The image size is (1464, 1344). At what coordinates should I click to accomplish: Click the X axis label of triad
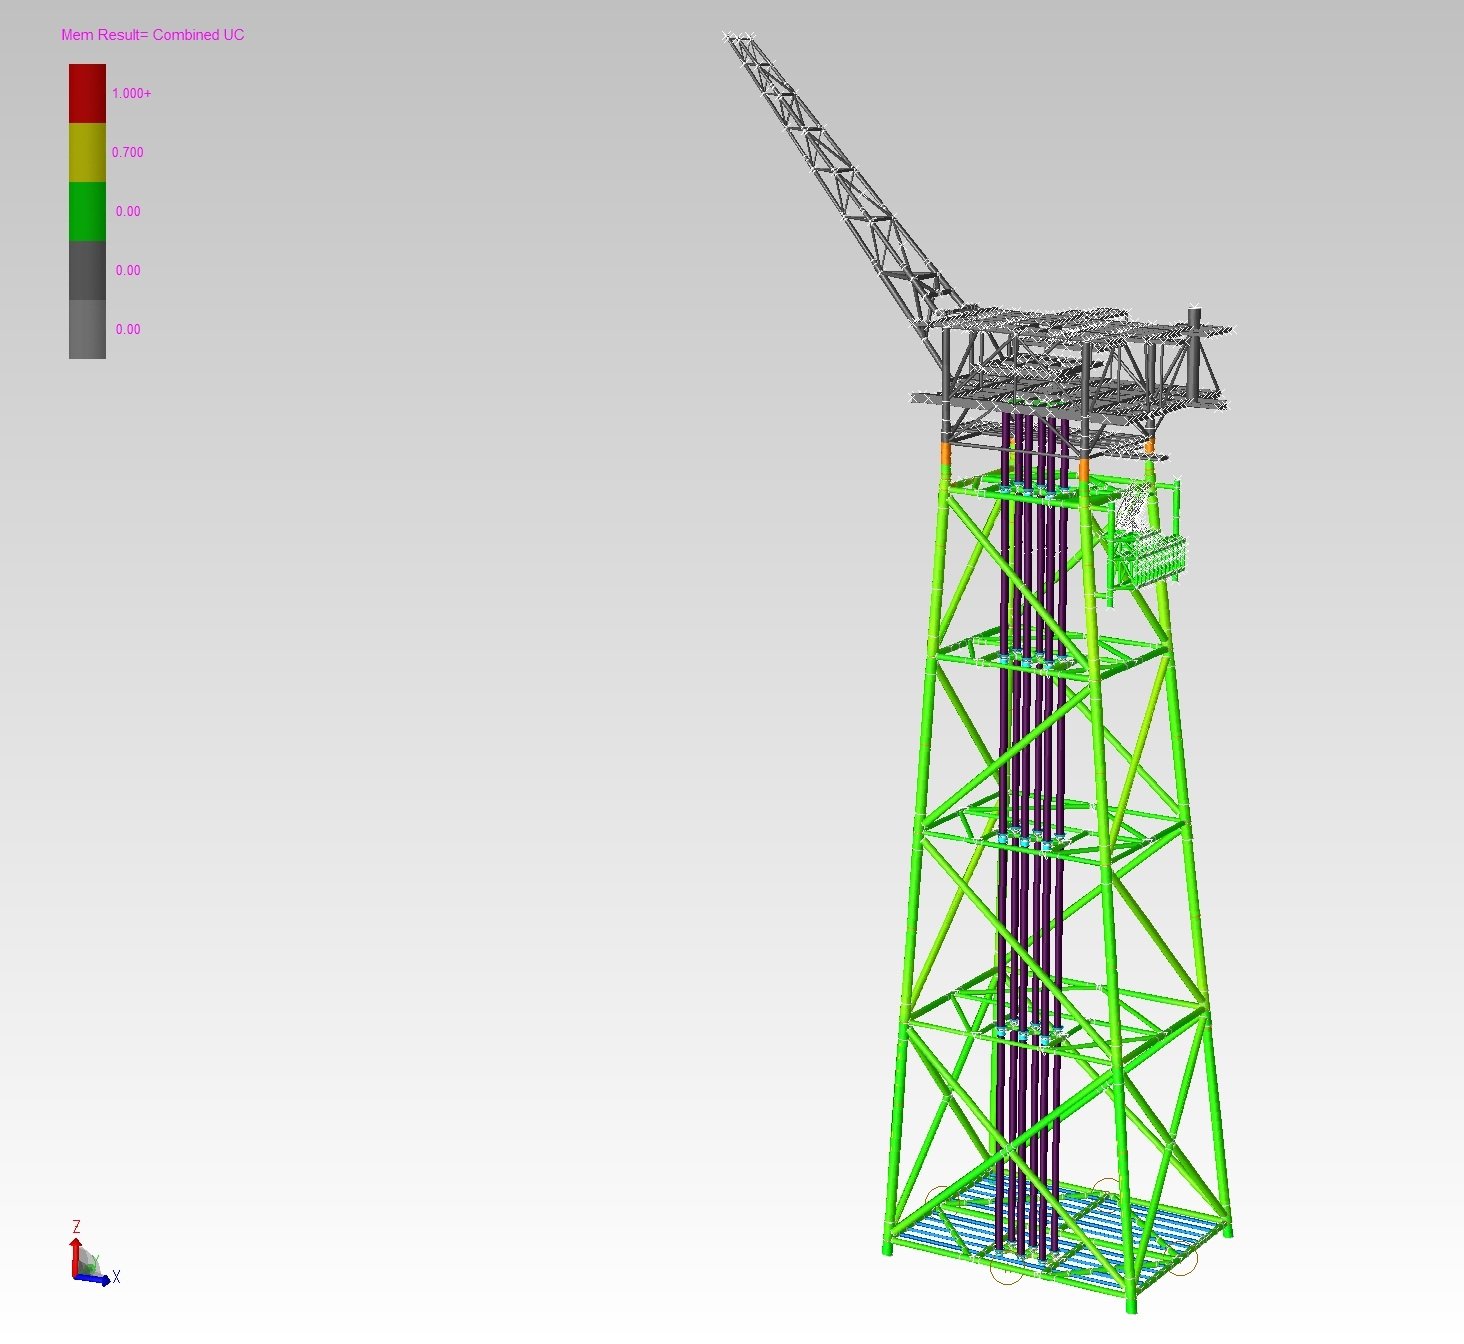(x=116, y=1277)
